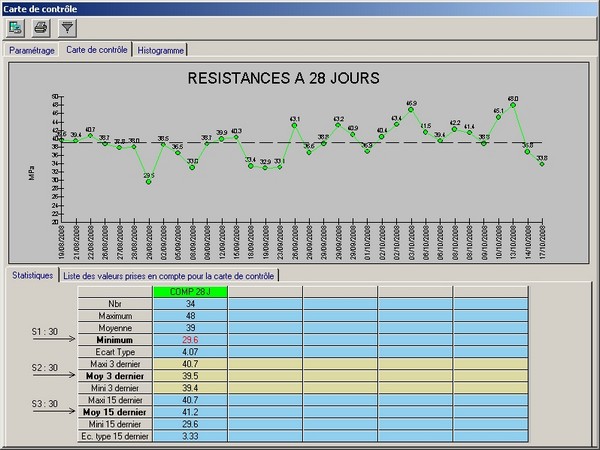Select the Statistiques sub-tab
Image resolution: width=600 pixels, height=450 pixels.
[x=32, y=275]
